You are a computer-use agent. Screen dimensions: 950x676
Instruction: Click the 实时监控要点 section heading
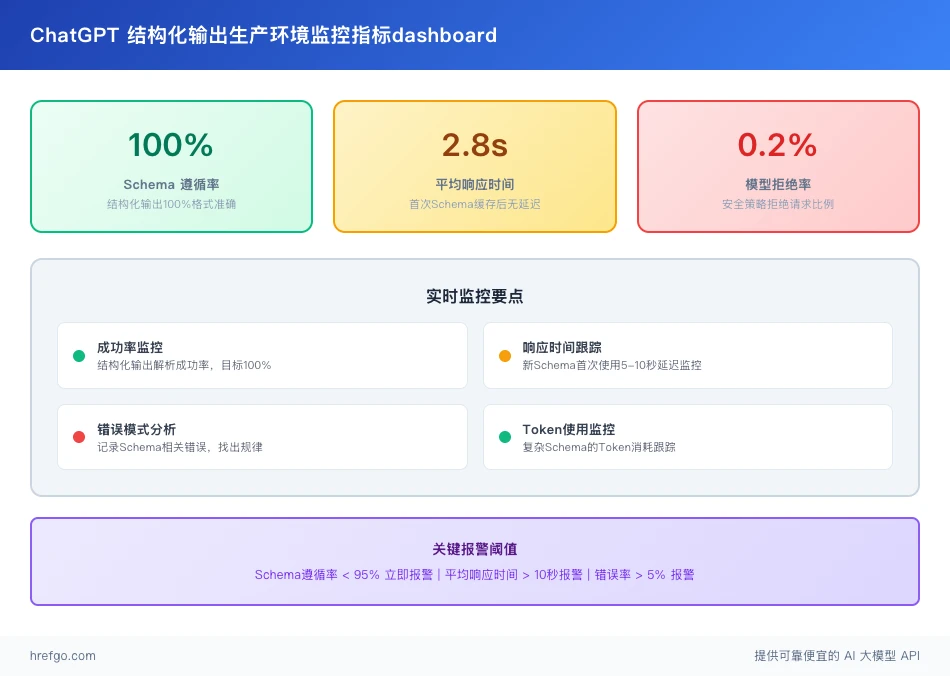[474, 296]
